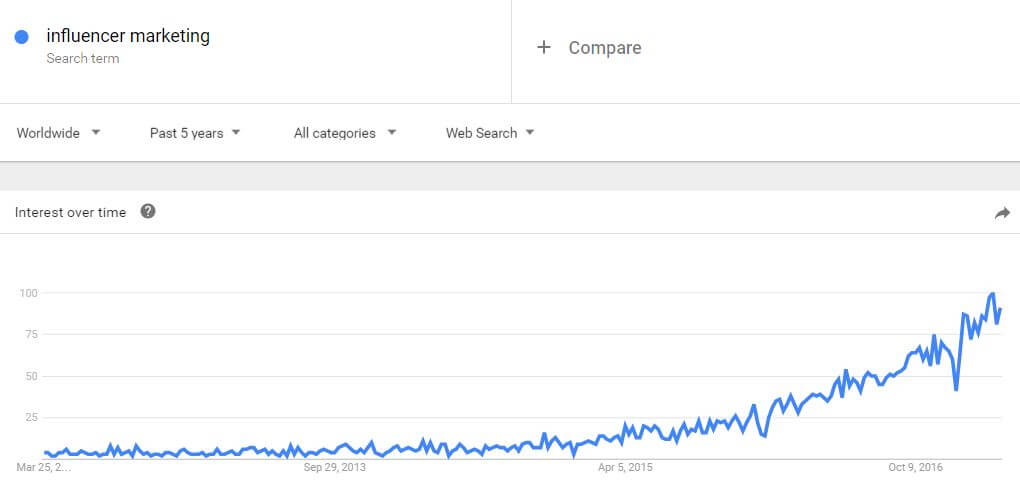
Task: Click the Oct 9, 2016 axis label
Action: tap(915, 467)
